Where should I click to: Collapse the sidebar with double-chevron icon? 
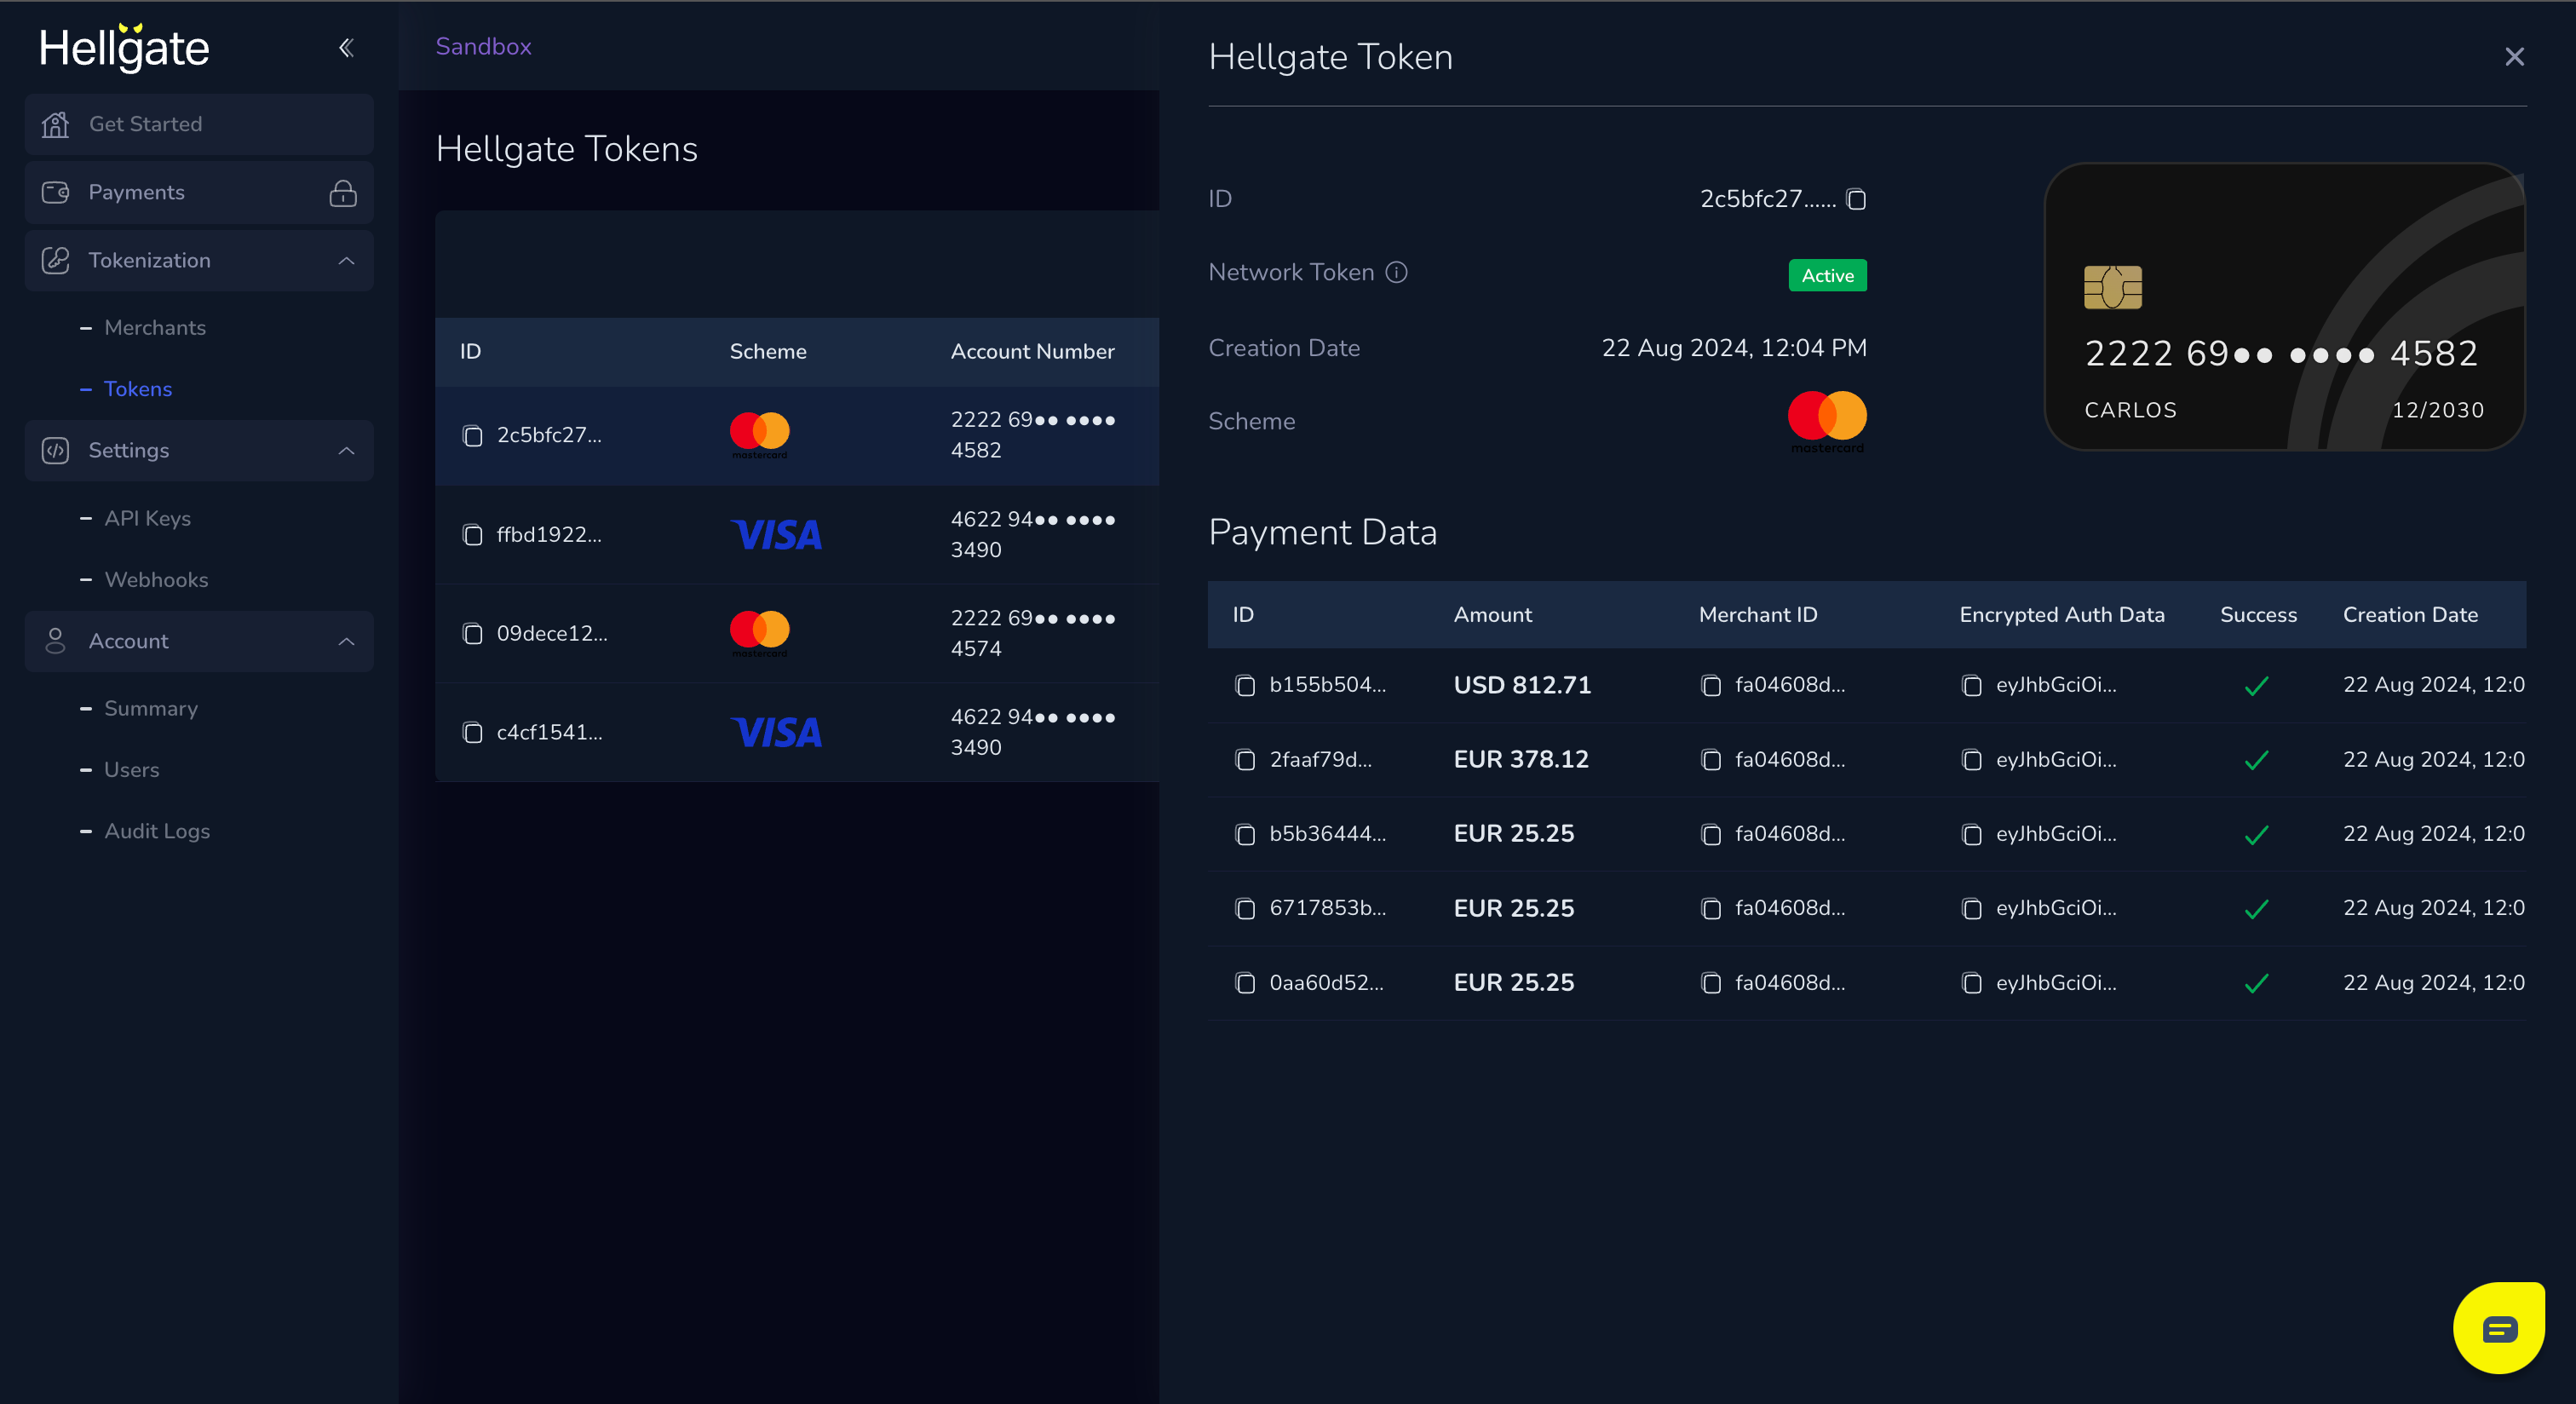pos(346,47)
